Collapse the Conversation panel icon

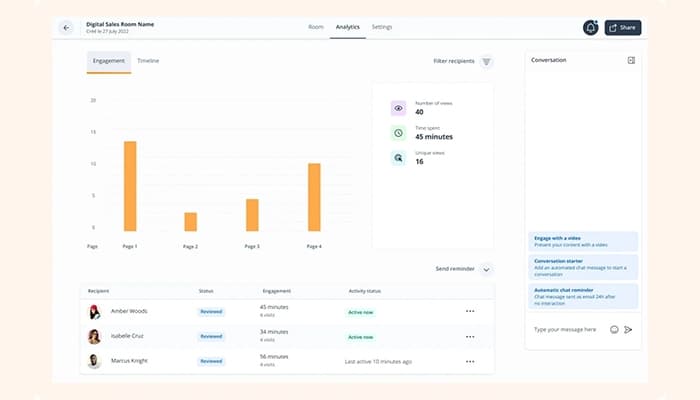(x=631, y=61)
